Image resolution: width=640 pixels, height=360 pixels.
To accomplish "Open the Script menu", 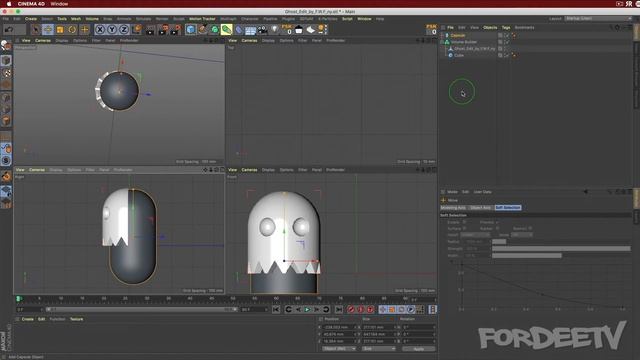I will [347, 19].
